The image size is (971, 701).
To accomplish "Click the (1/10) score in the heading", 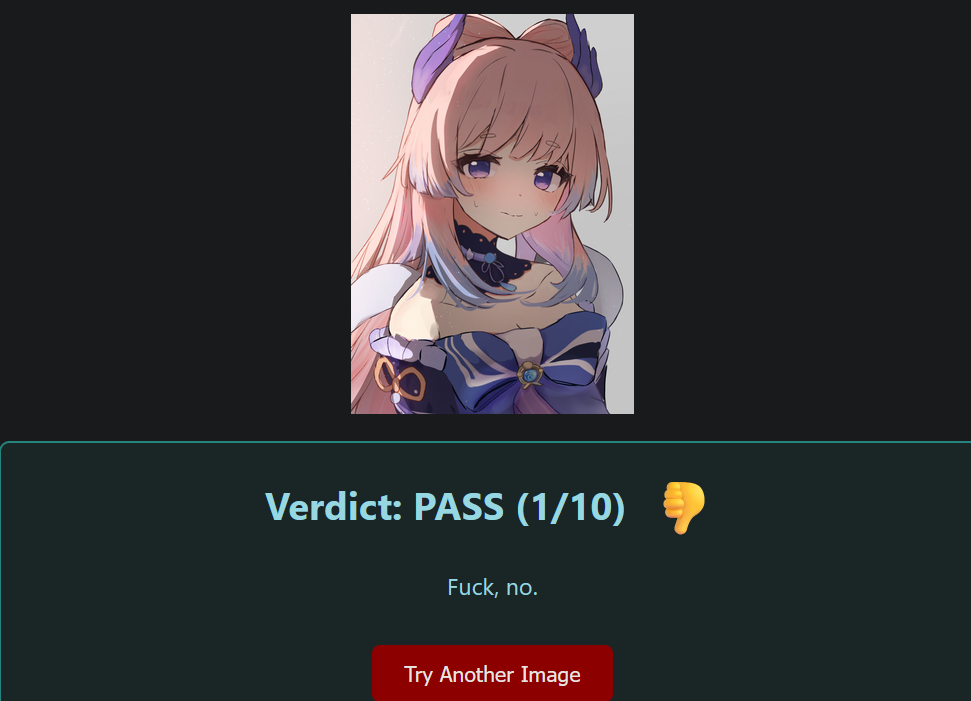I will coord(571,507).
